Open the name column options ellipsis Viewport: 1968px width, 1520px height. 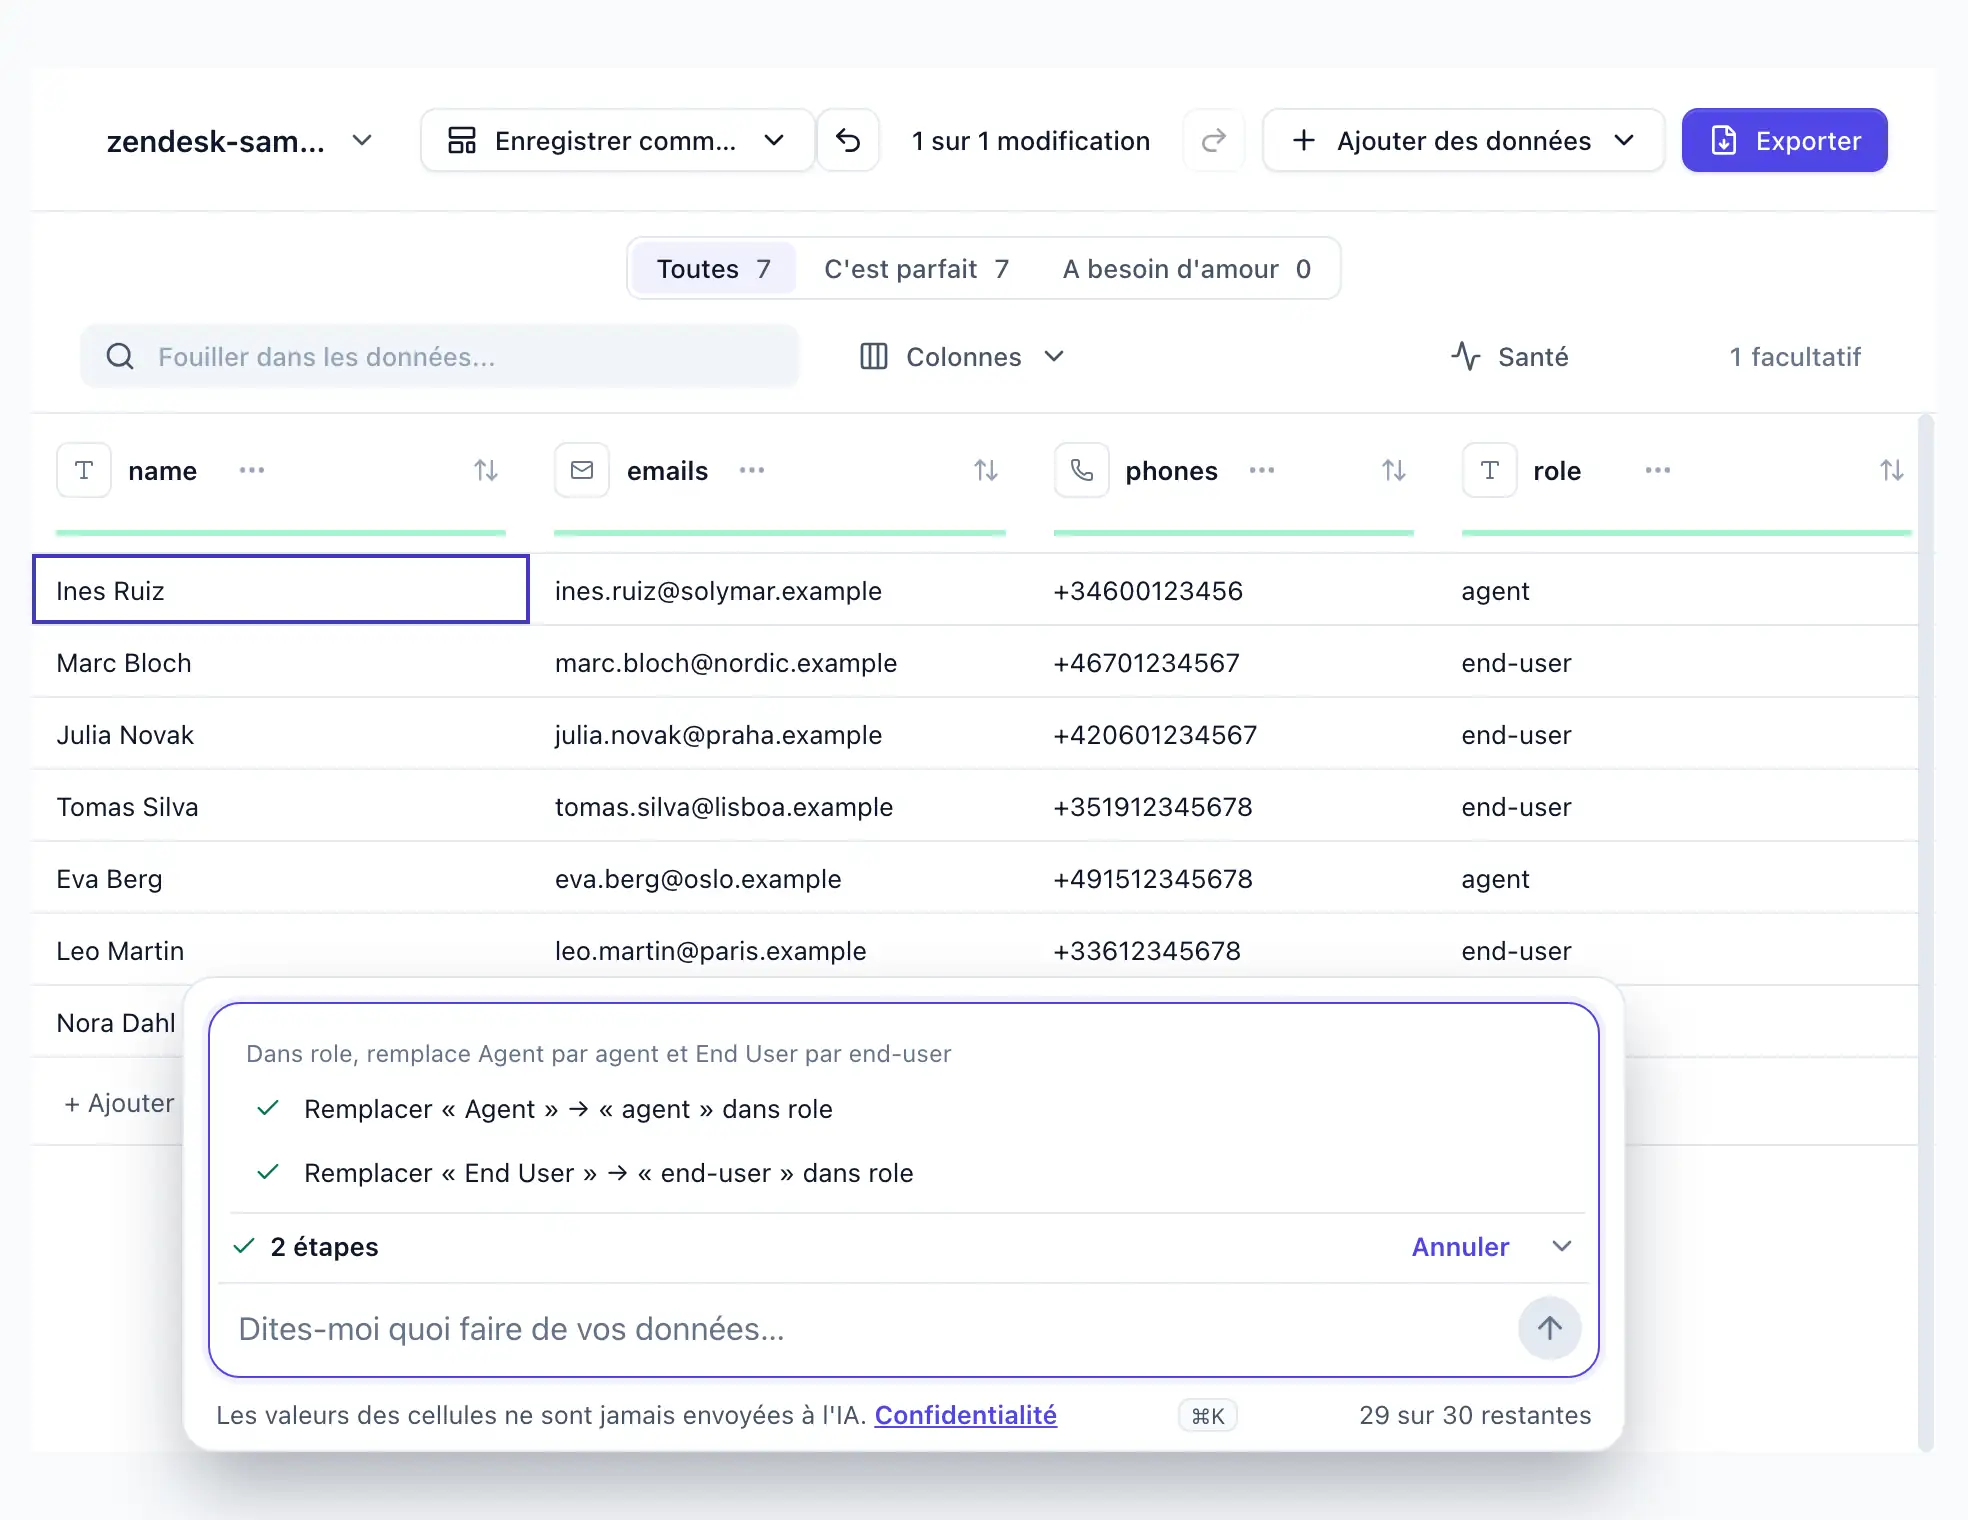tap(252, 470)
